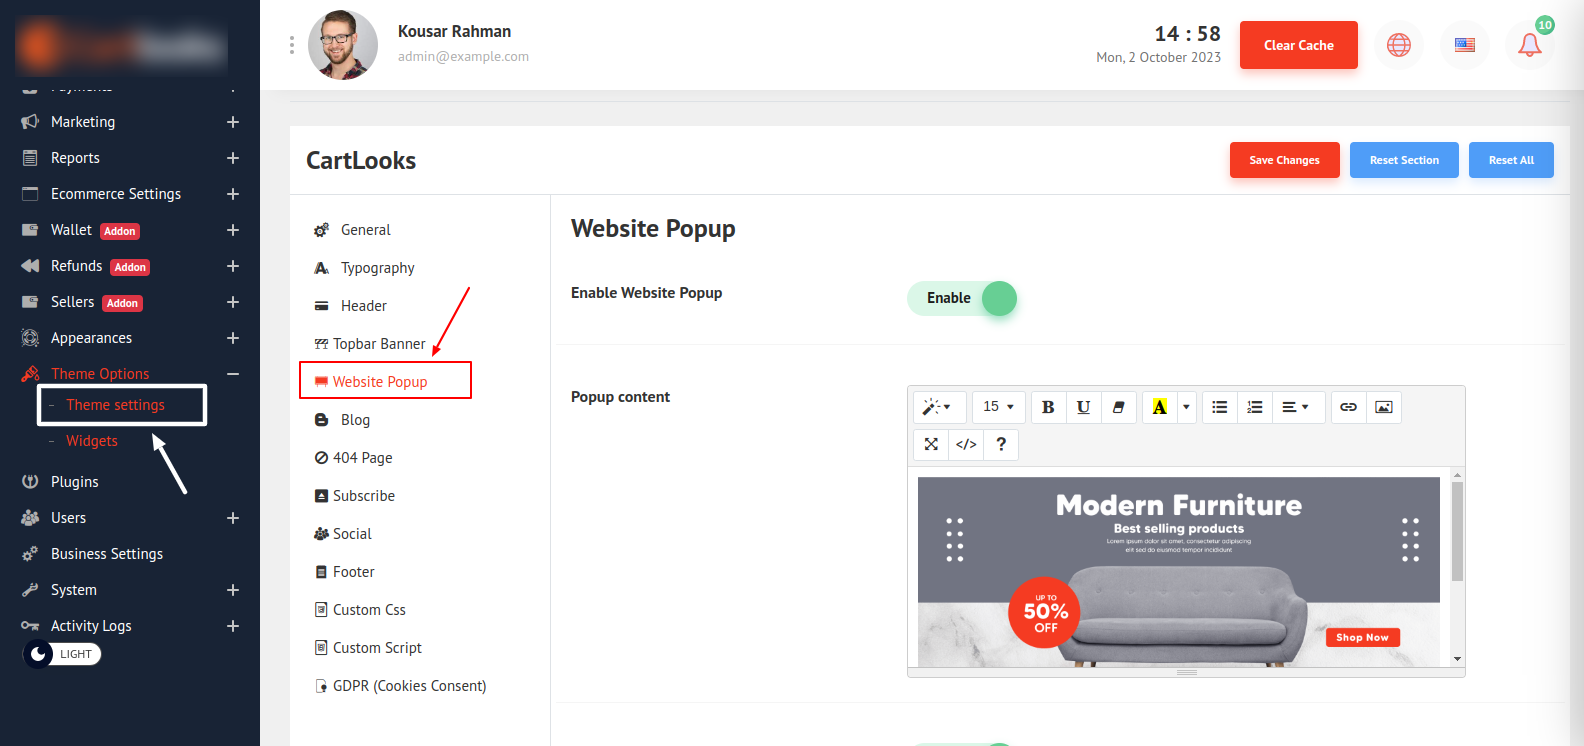Click the Underline formatting icon
The height and width of the screenshot is (746, 1584).
[x=1083, y=407]
